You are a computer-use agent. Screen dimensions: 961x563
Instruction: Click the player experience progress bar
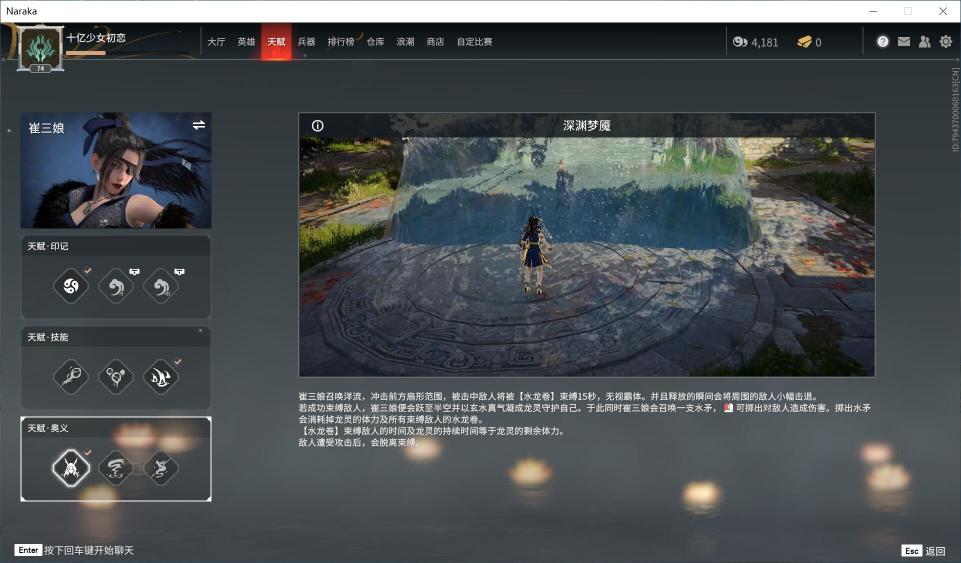127,53
